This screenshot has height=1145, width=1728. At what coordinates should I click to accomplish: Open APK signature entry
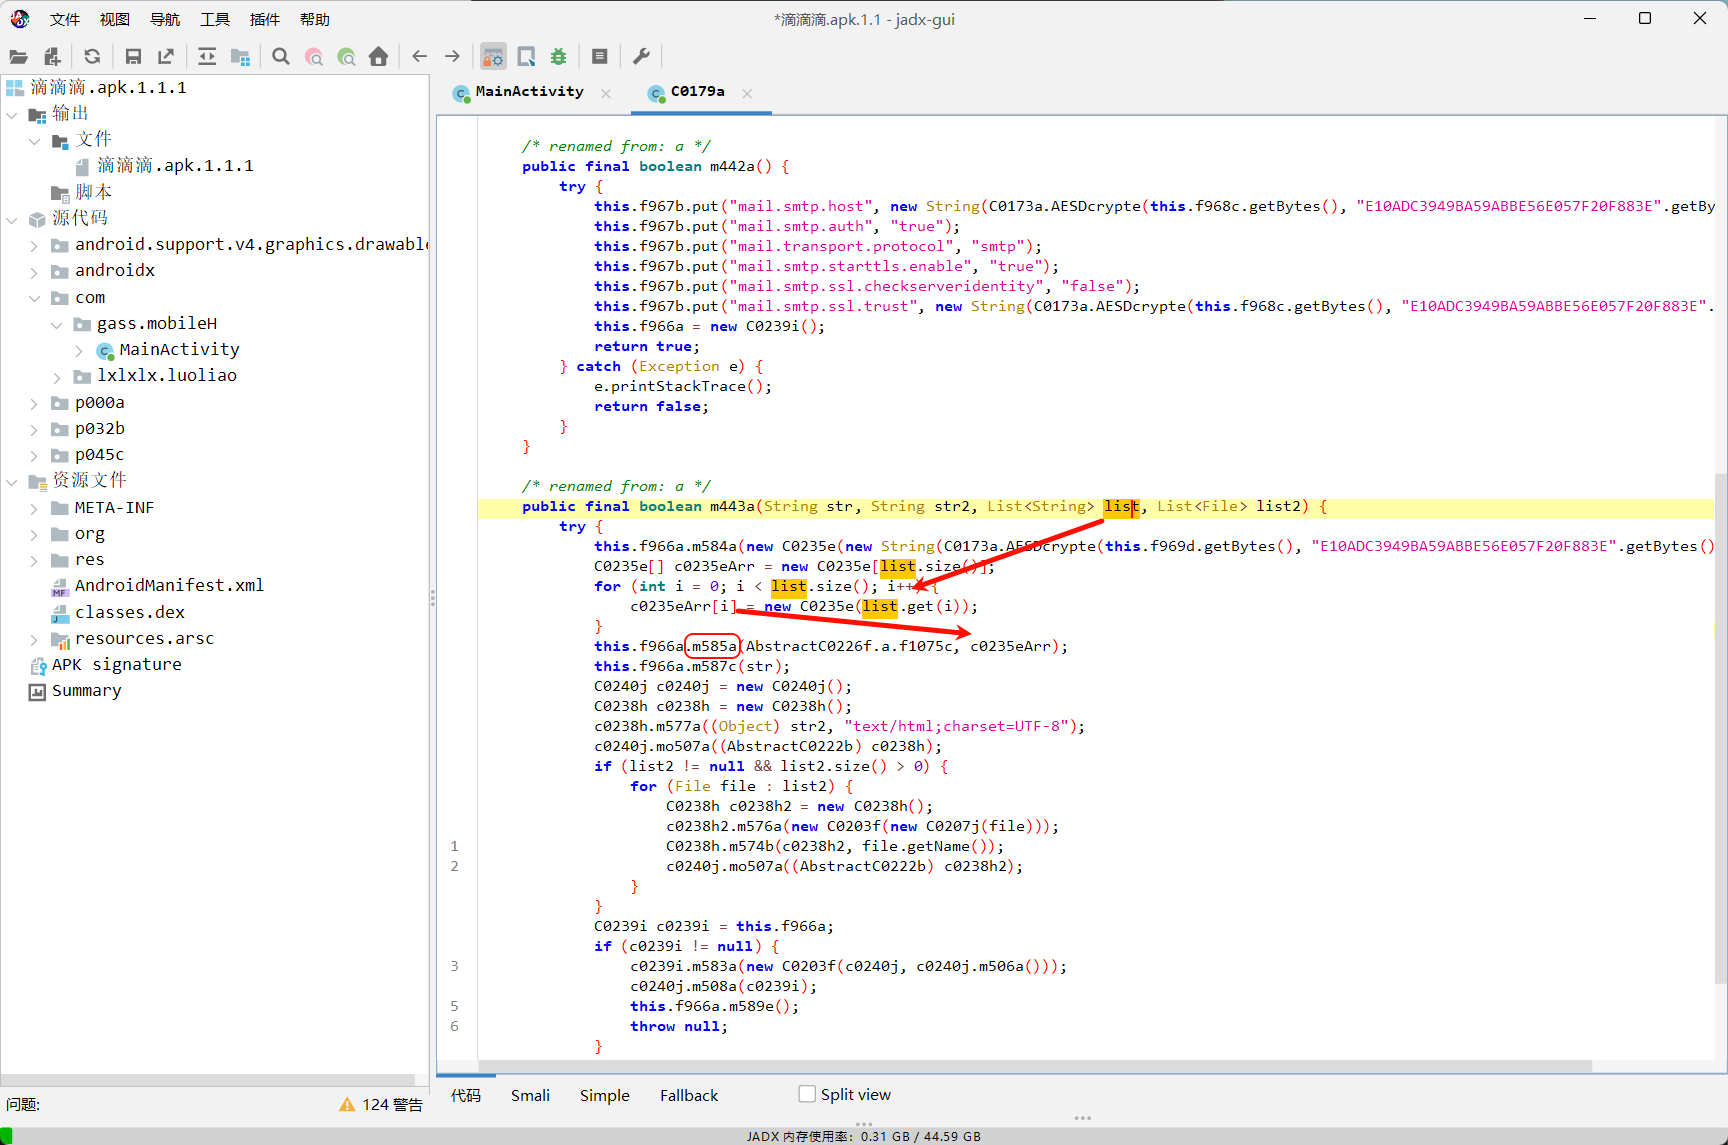pyautogui.click(x=116, y=665)
